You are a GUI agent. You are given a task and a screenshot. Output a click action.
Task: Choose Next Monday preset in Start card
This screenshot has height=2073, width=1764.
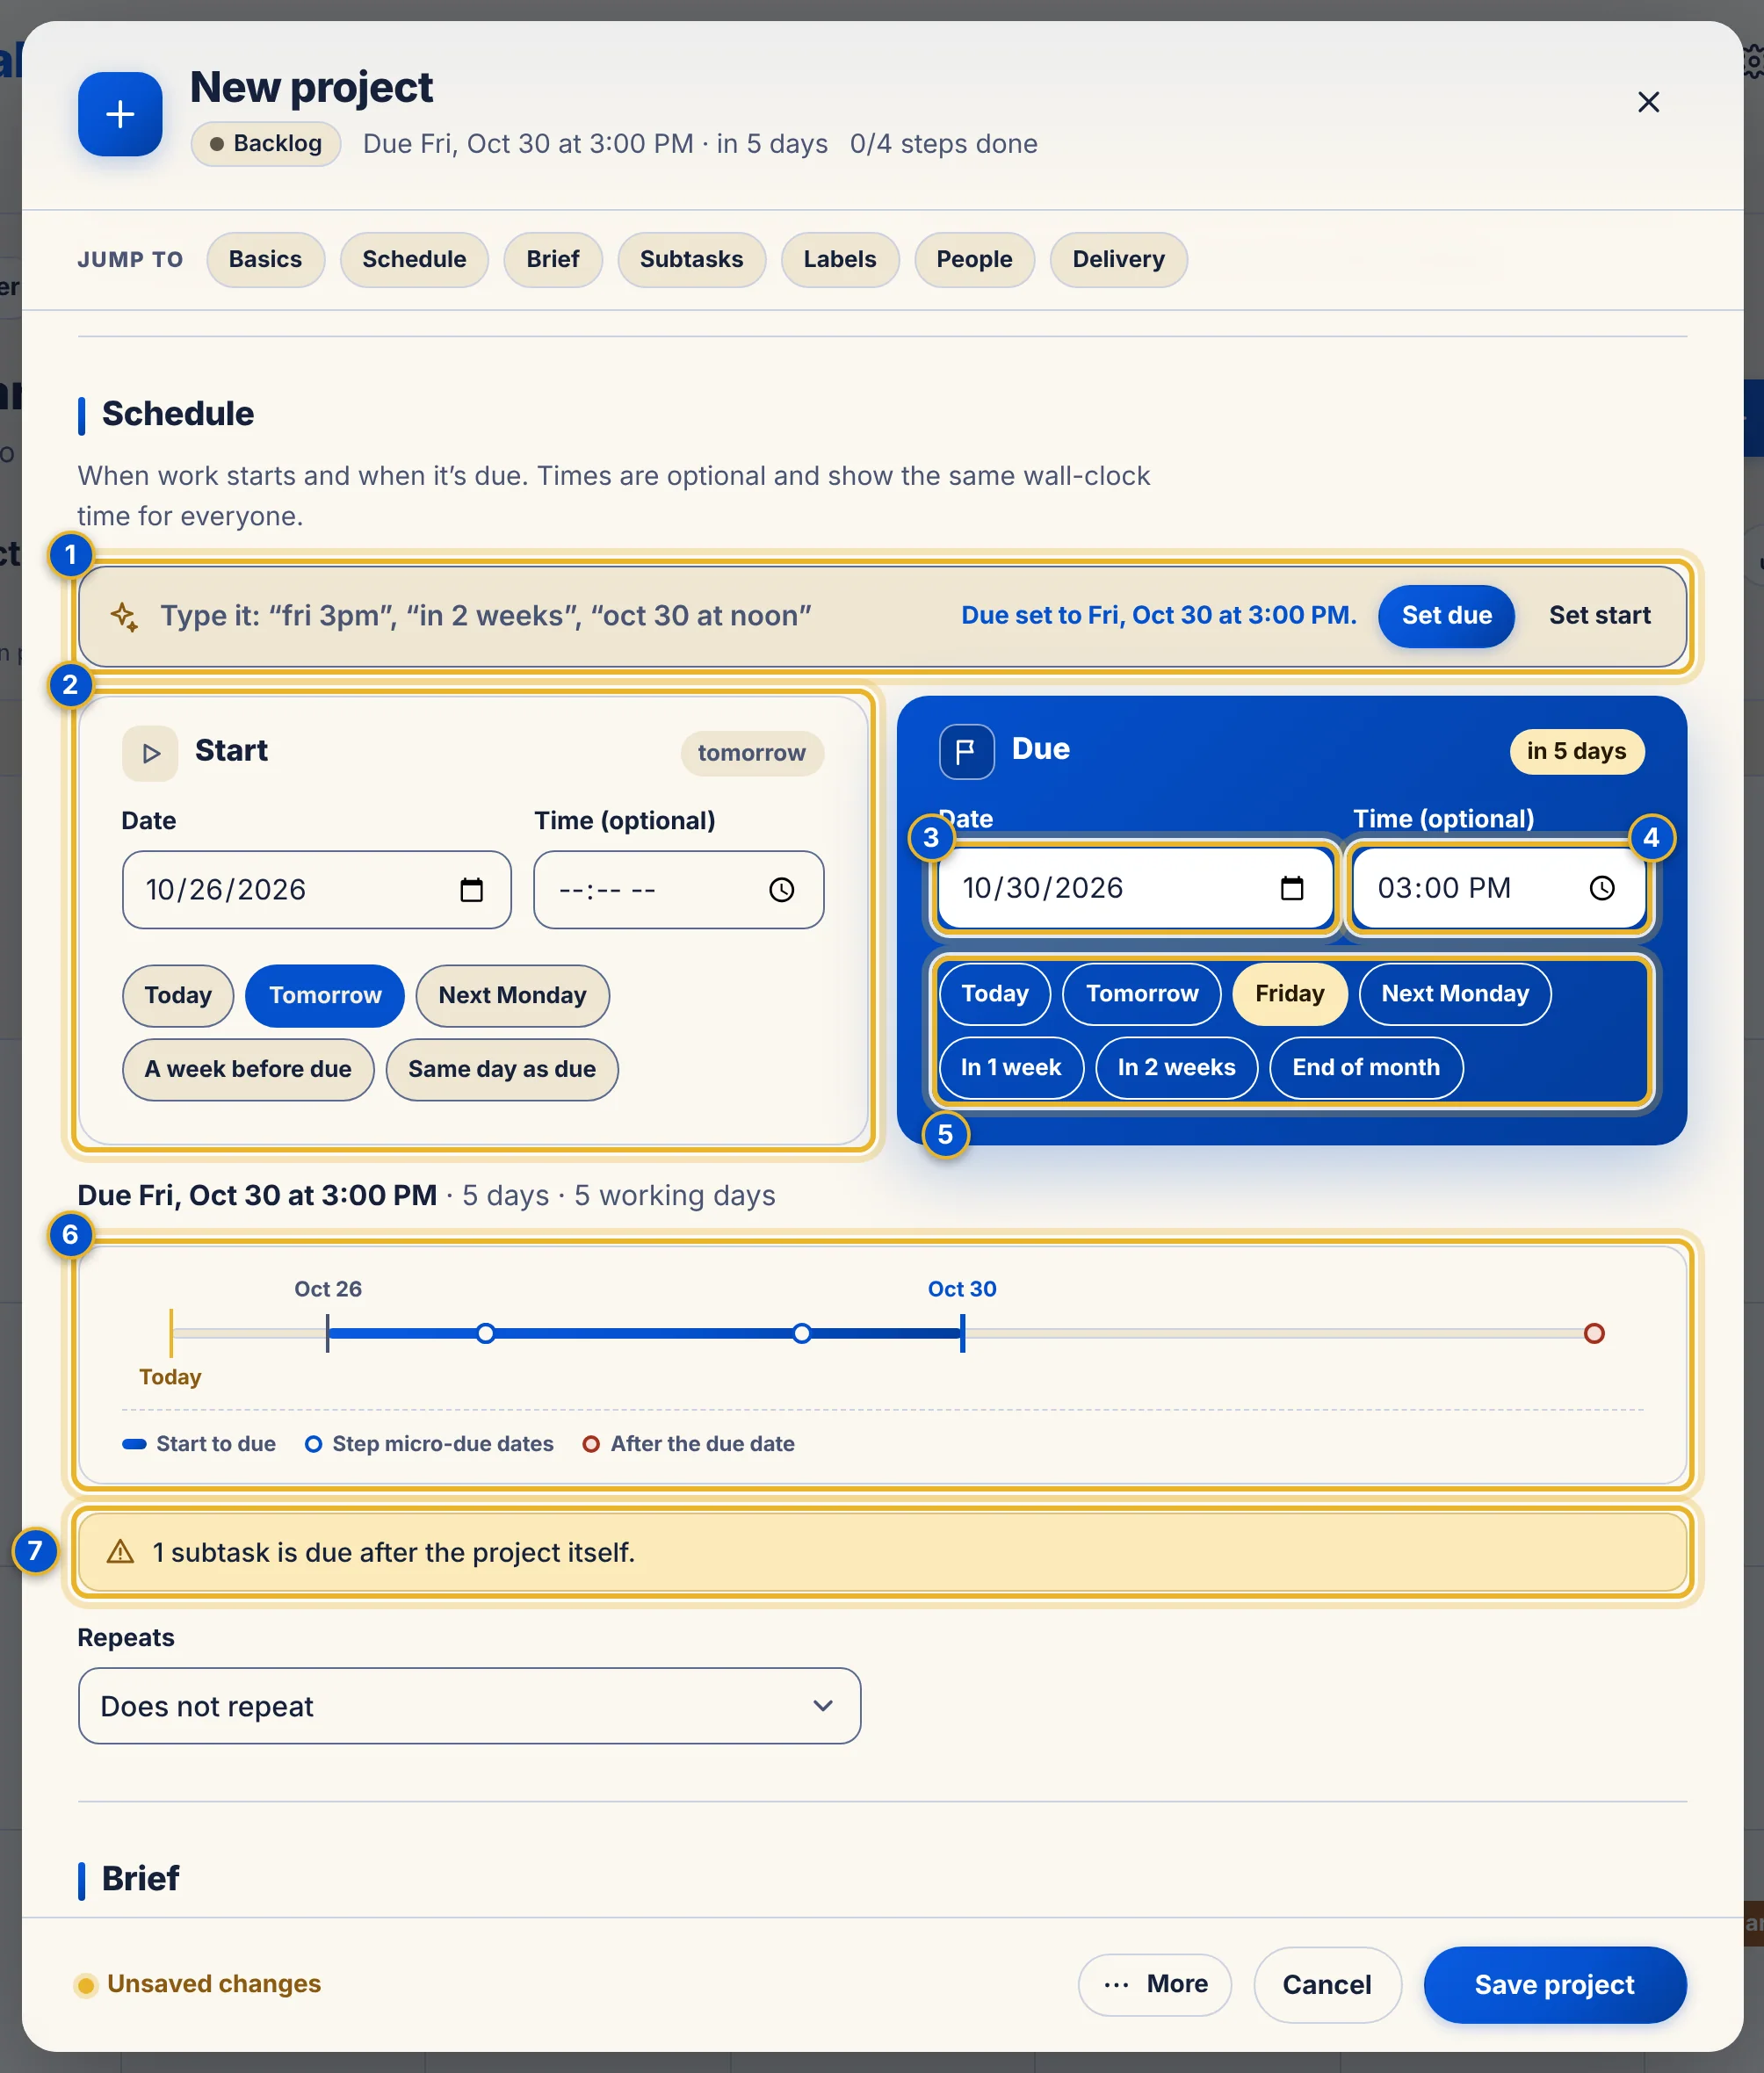coord(512,996)
